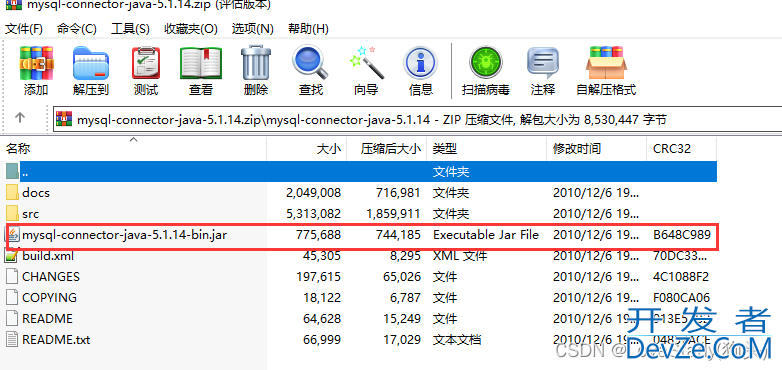Screen dimensions: 782x370
Task: Click the archive path address field
Action: click(x=418, y=120)
